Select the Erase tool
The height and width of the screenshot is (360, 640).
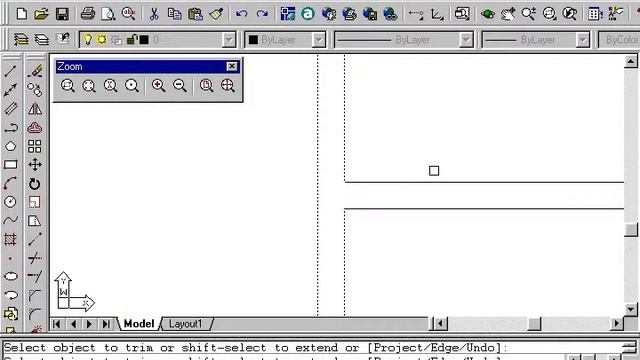point(35,71)
